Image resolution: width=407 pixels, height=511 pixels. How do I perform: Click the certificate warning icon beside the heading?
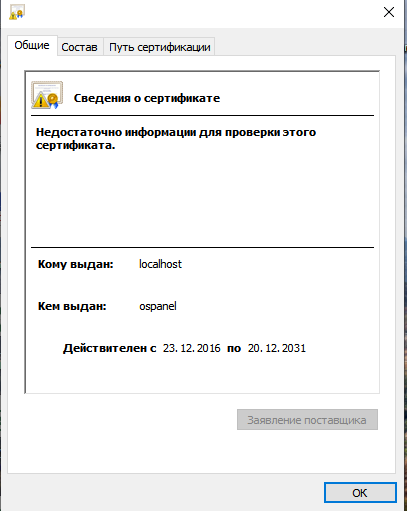click(x=47, y=95)
